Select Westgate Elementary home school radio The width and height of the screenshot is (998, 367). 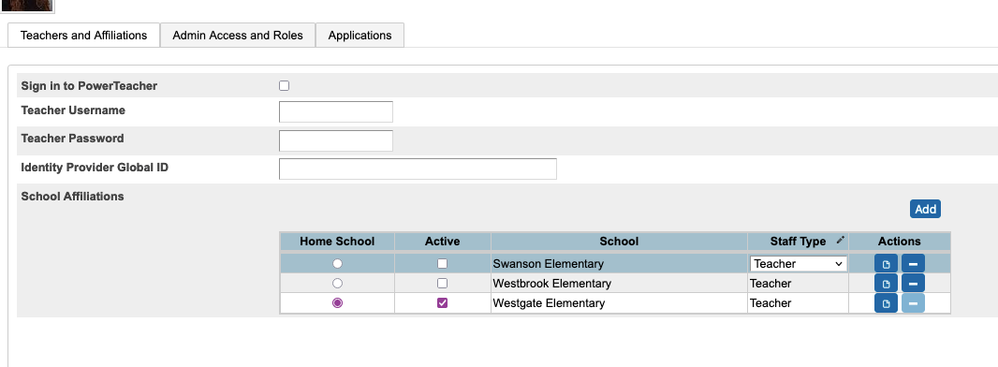coord(337,303)
